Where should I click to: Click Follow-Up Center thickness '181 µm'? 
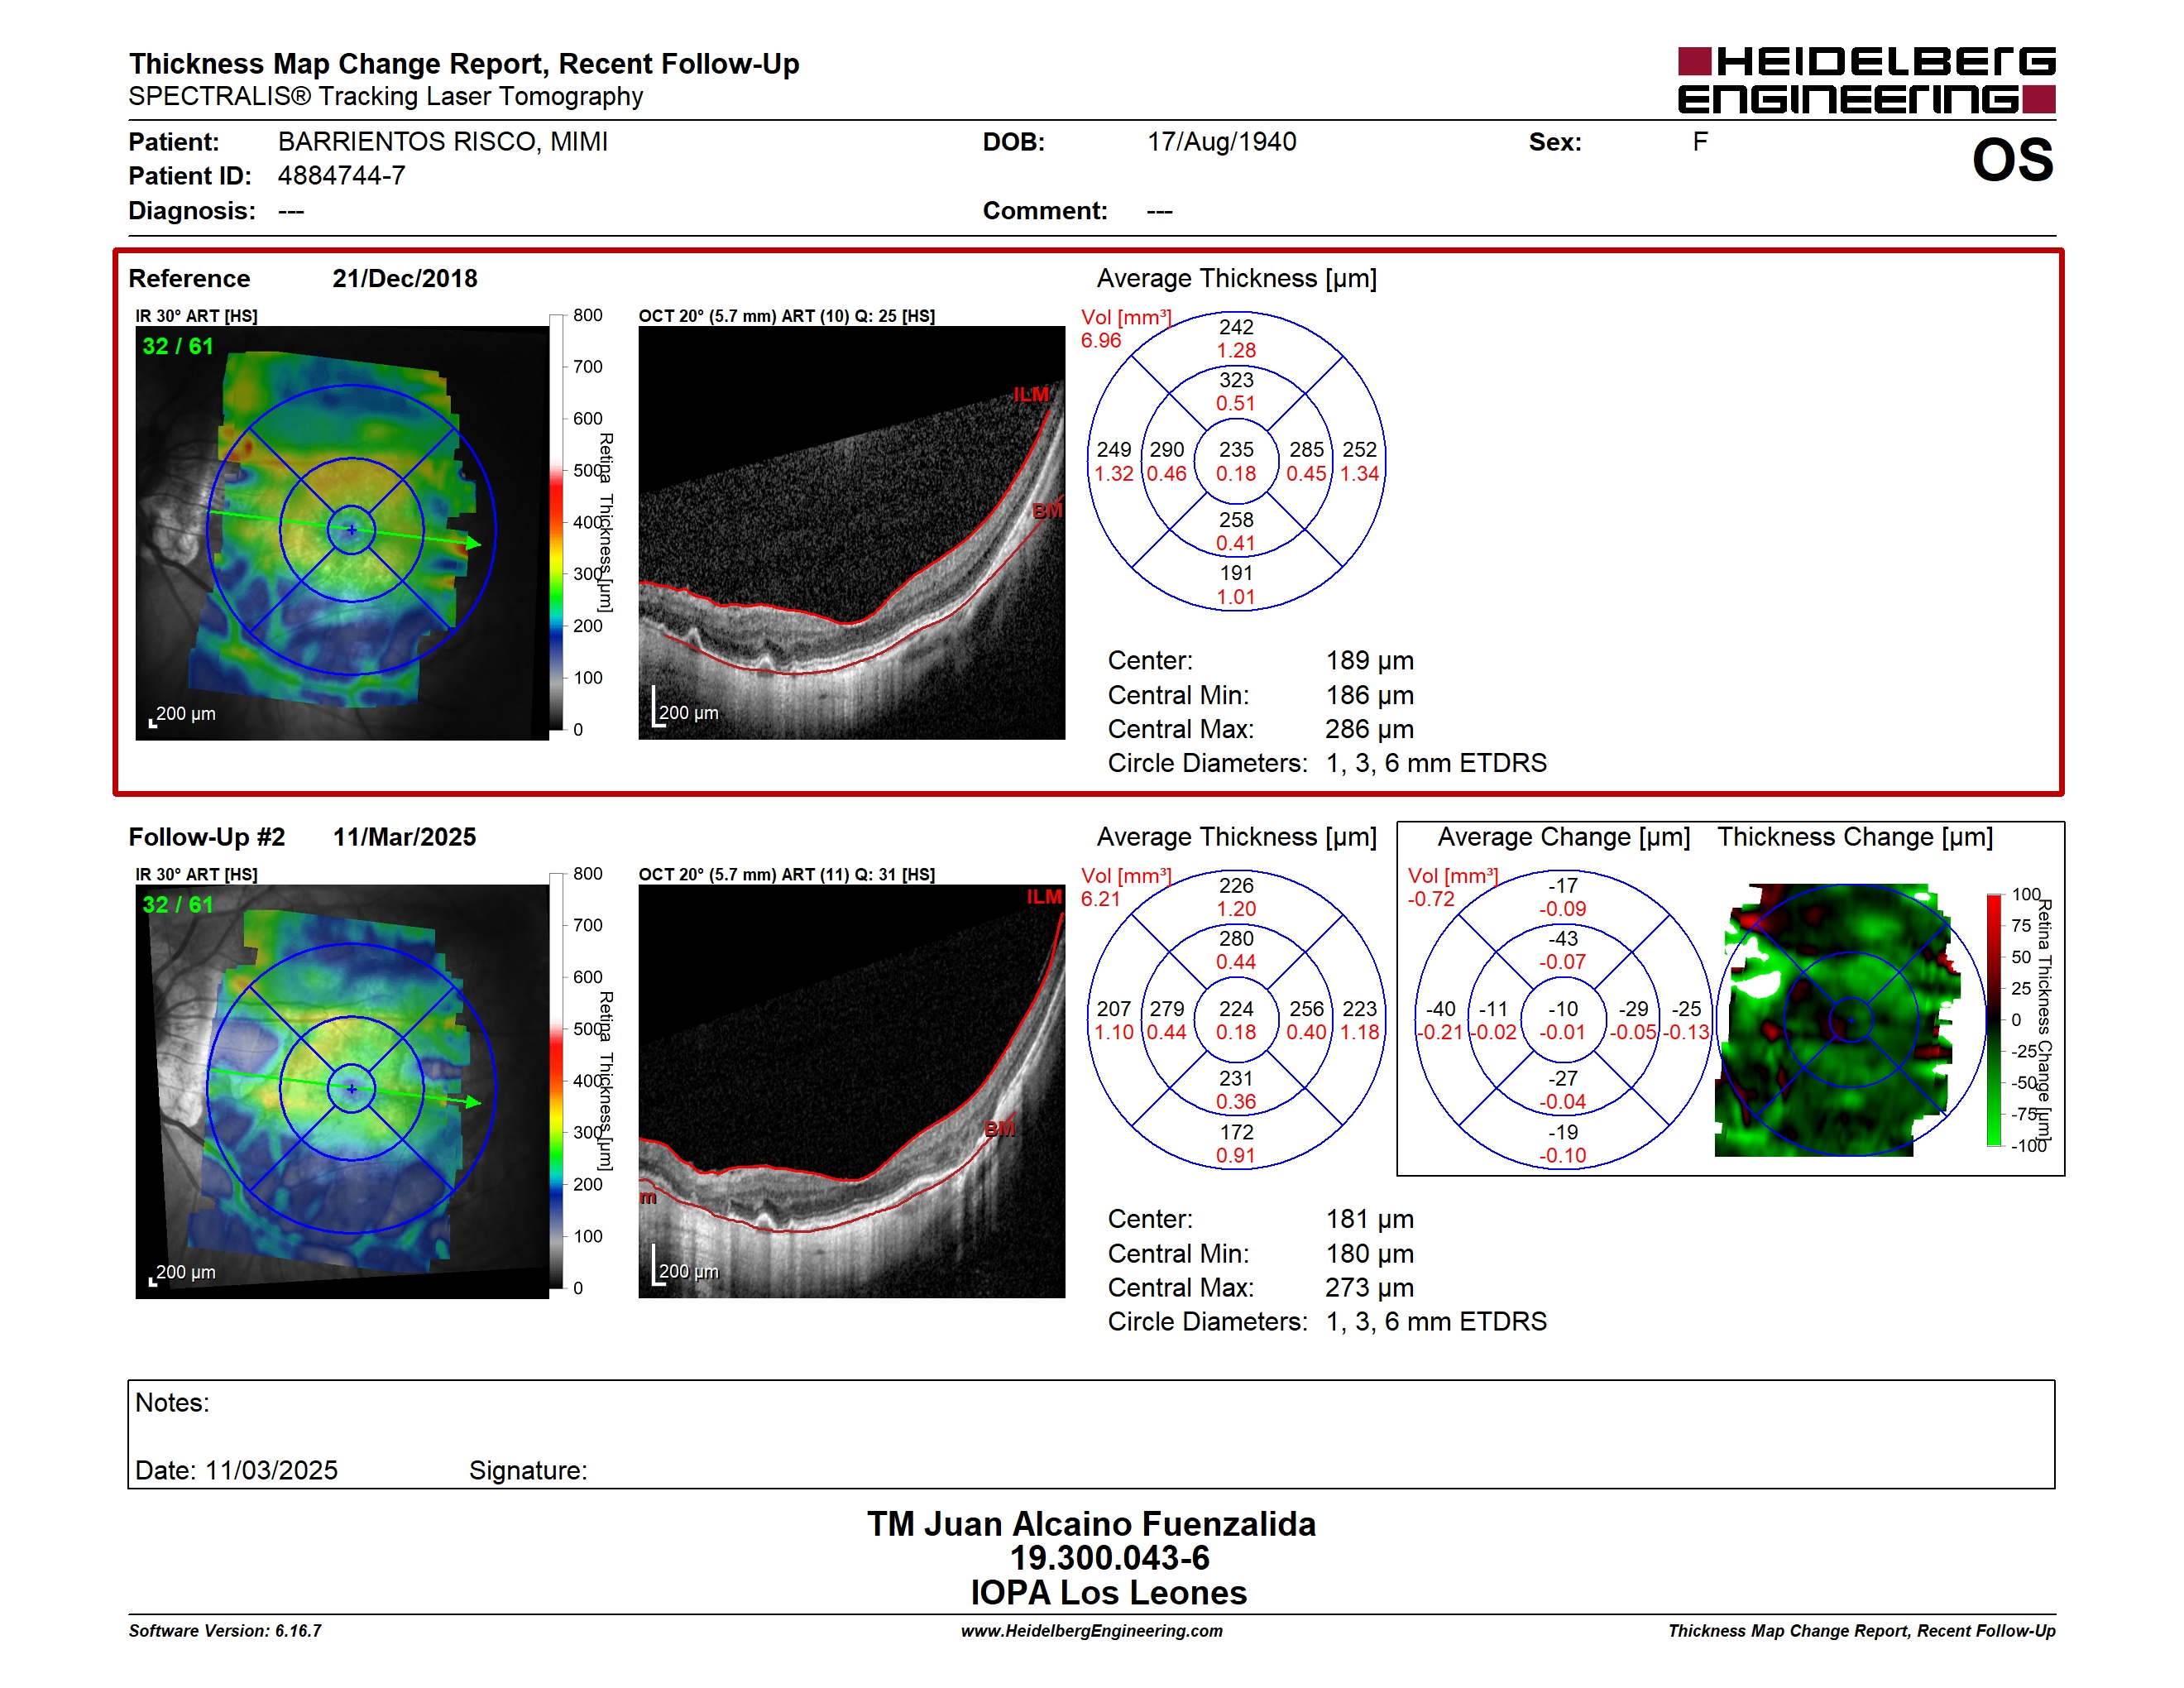point(1370,1219)
